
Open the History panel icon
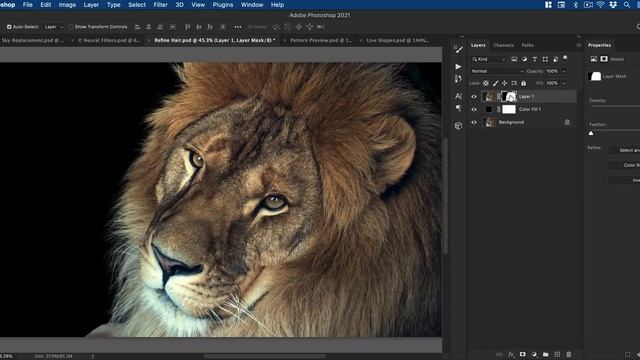click(x=458, y=79)
